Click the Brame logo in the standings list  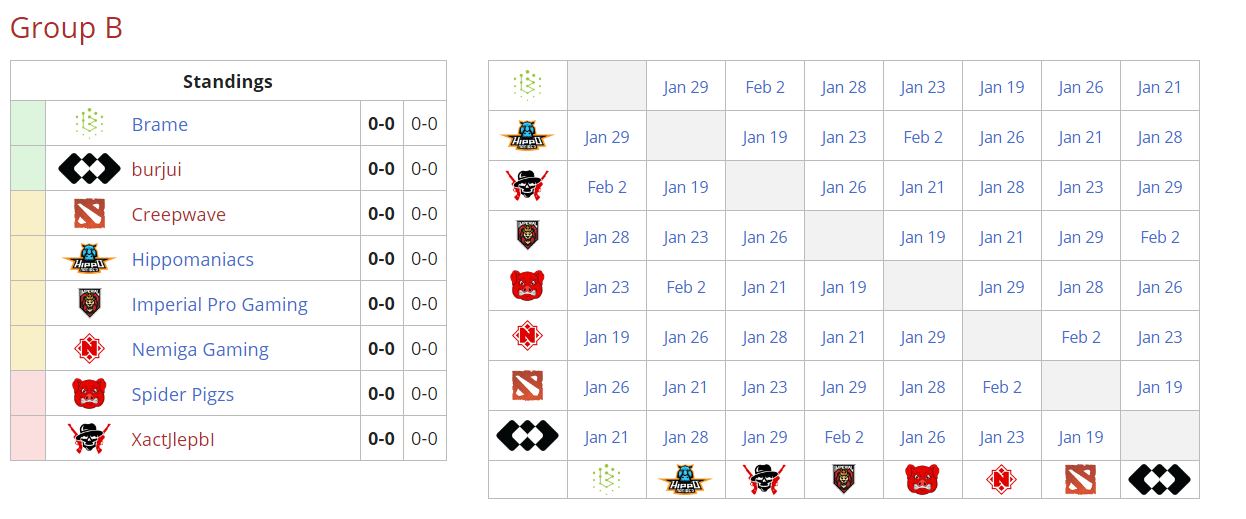[89, 124]
